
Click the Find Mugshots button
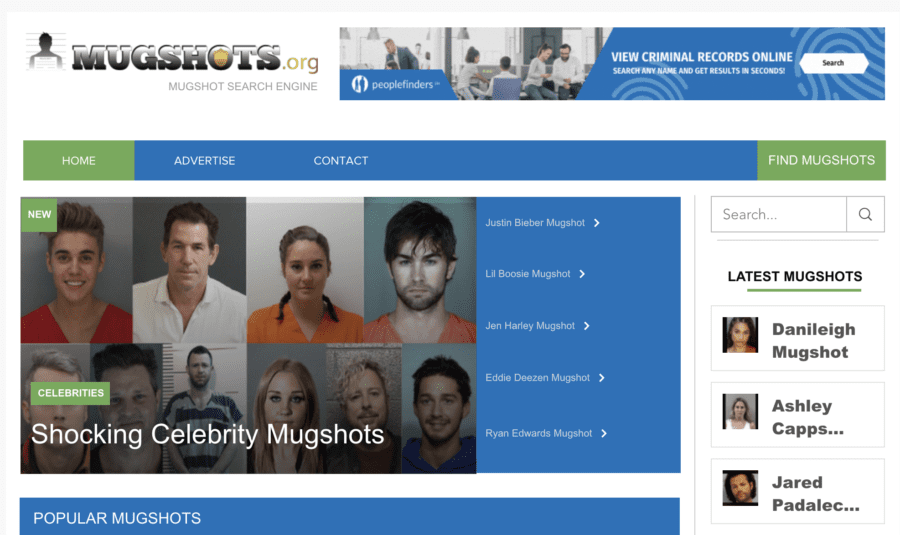point(821,160)
